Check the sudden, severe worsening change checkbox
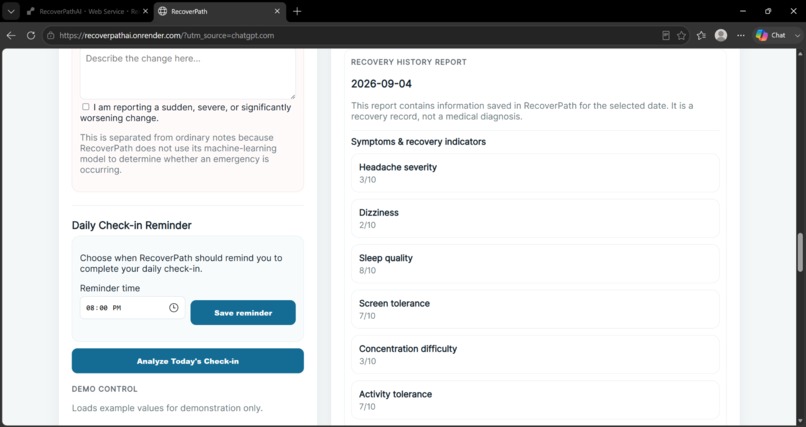The height and width of the screenshot is (427, 806). tap(85, 107)
